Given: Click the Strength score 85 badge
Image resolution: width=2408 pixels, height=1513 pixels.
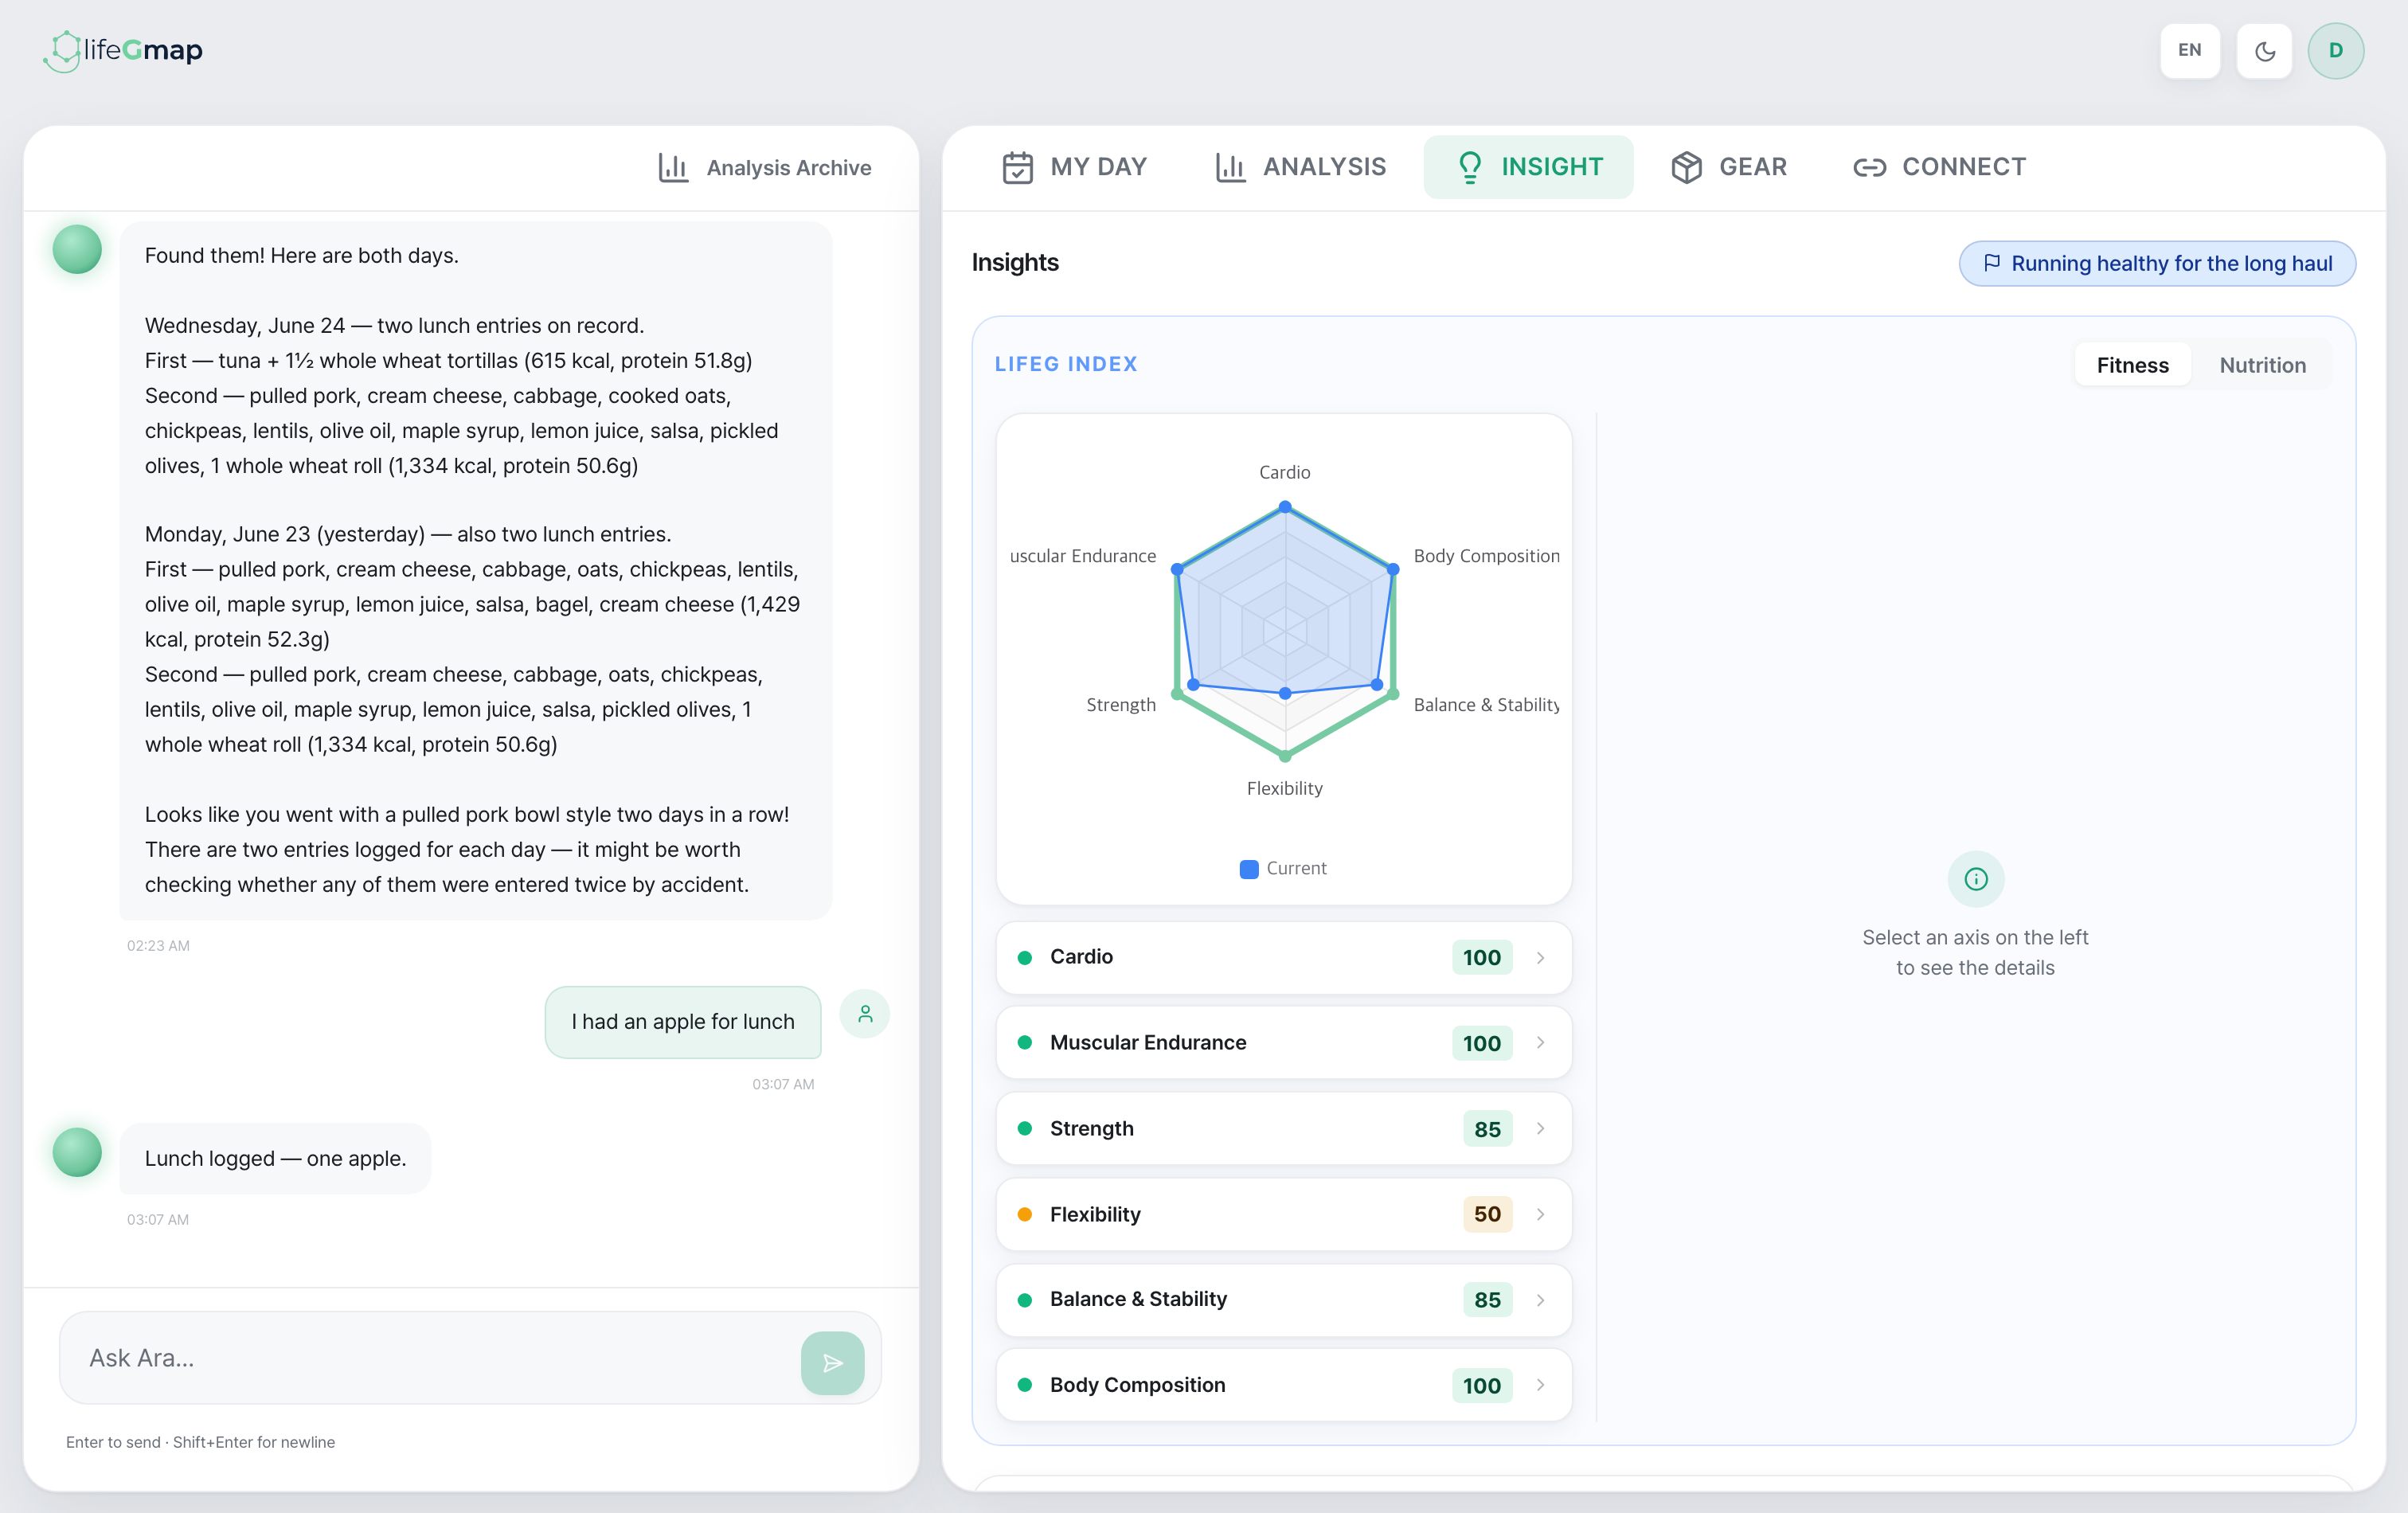Looking at the screenshot, I should point(1487,1129).
